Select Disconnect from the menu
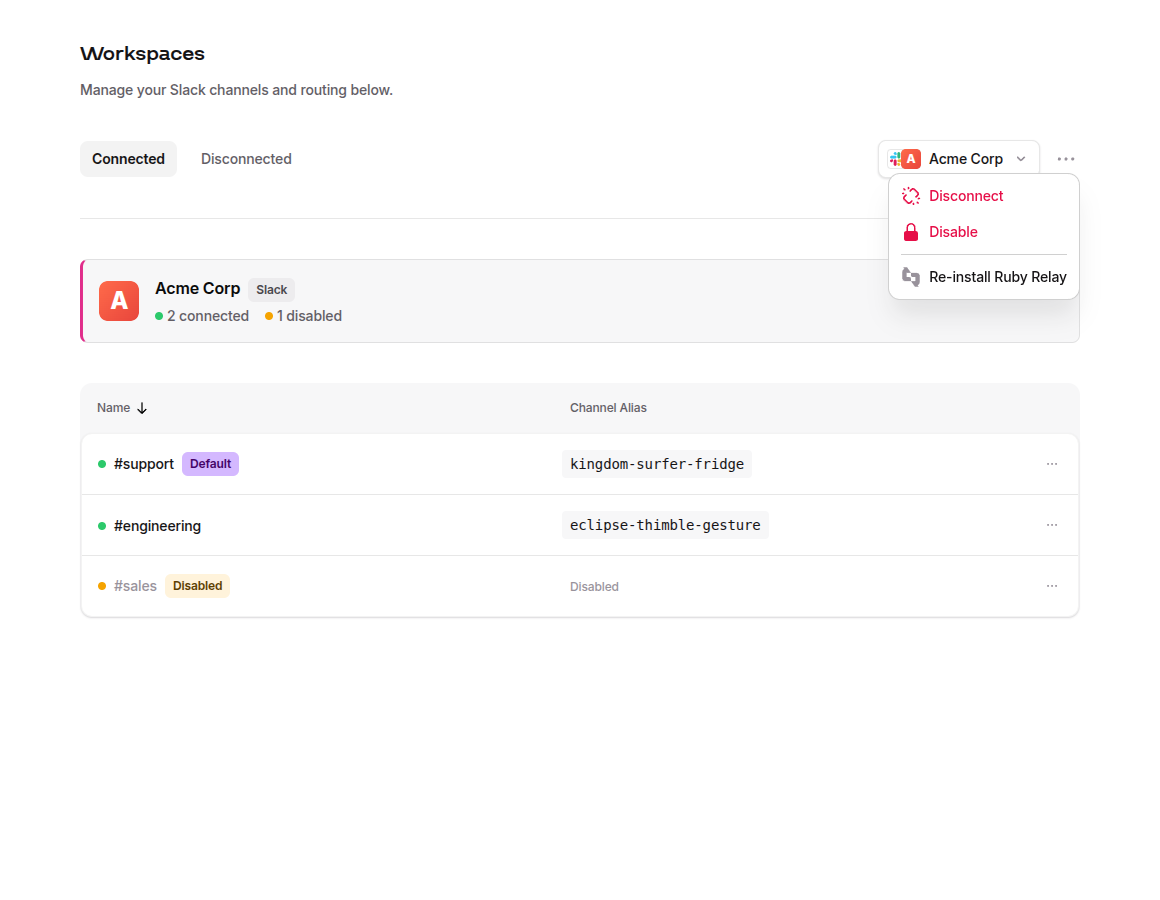This screenshot has height=900, width=1160. tap(984, 196)
